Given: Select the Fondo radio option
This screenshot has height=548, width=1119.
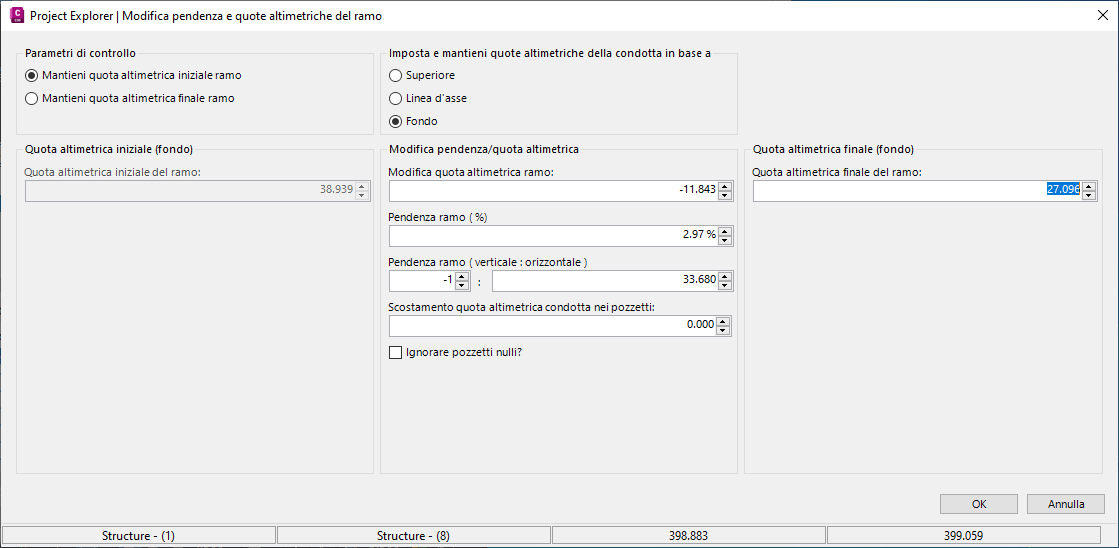Looking at the screenshot, I should (x=396, y=121).
